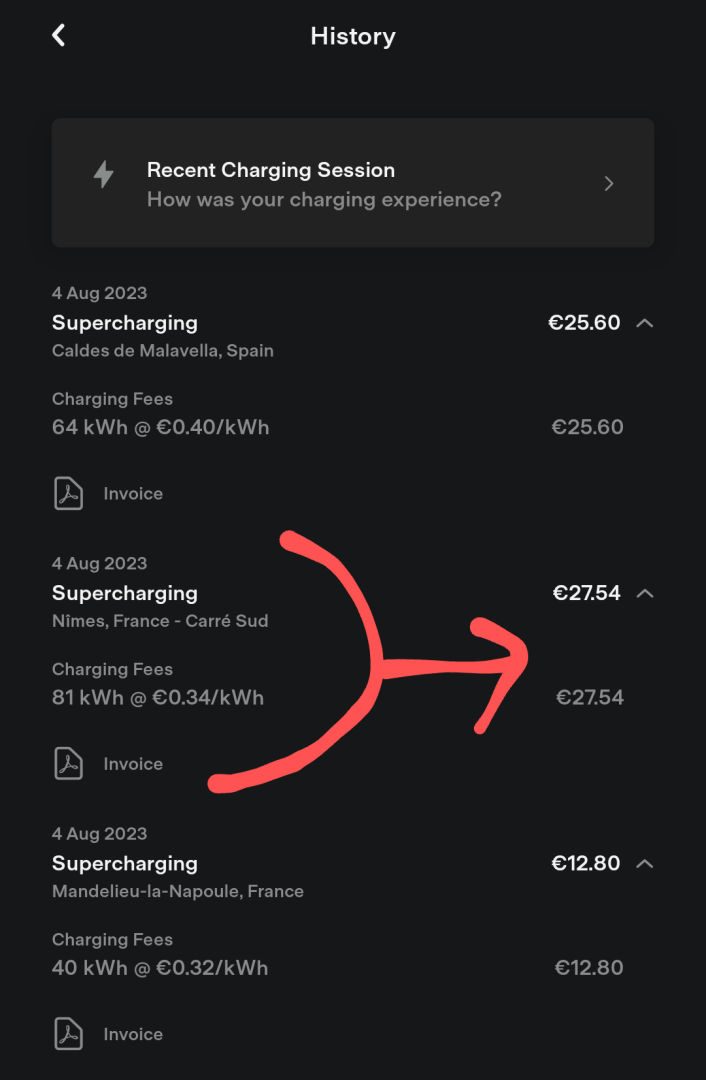Click the Invoice link for Mandelieu session

click(133, 1034)
